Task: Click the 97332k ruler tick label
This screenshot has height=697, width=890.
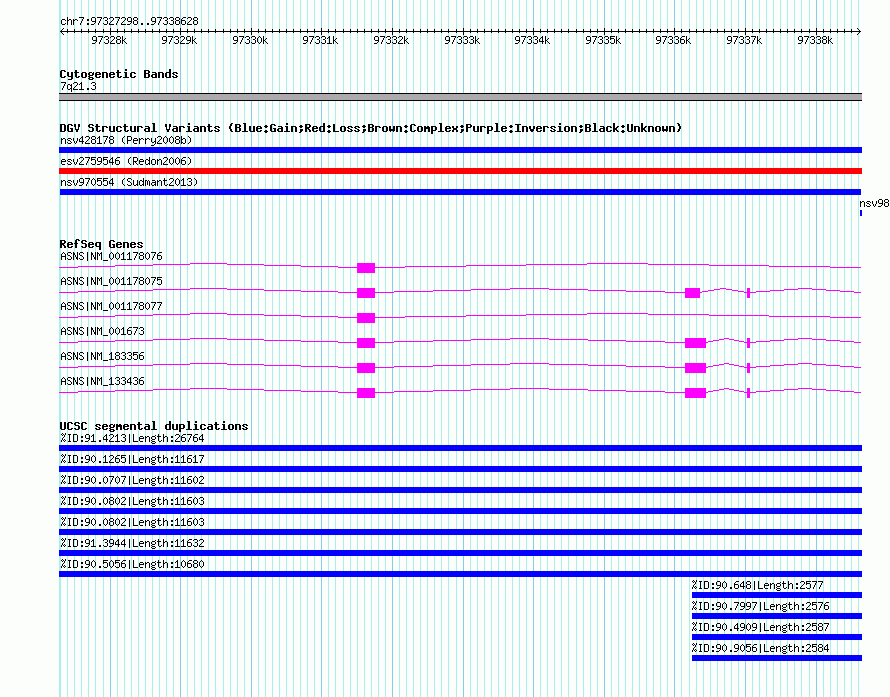Action: [391, 40]
